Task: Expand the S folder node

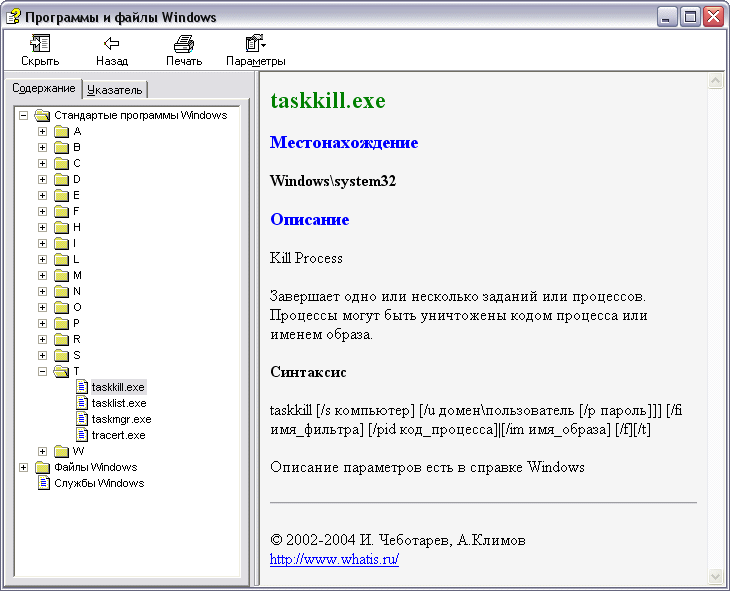Action: click(x=42, y=355)
